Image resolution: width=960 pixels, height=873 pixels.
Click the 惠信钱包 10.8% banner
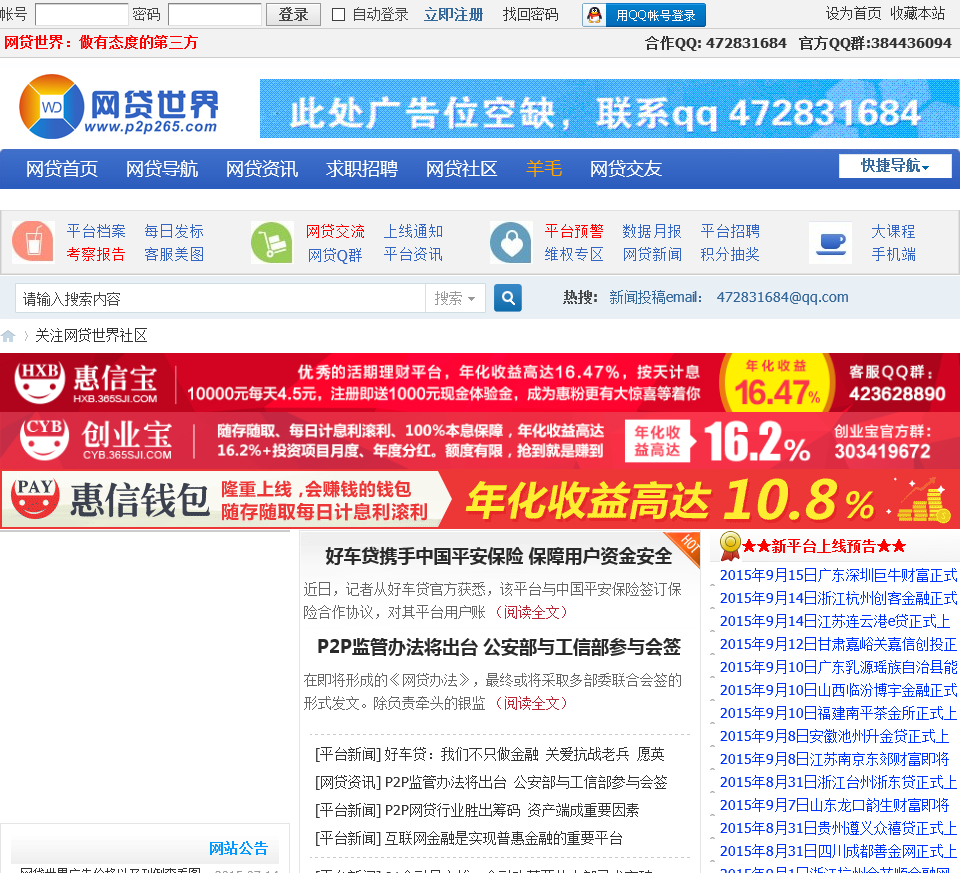coord(480,499)
